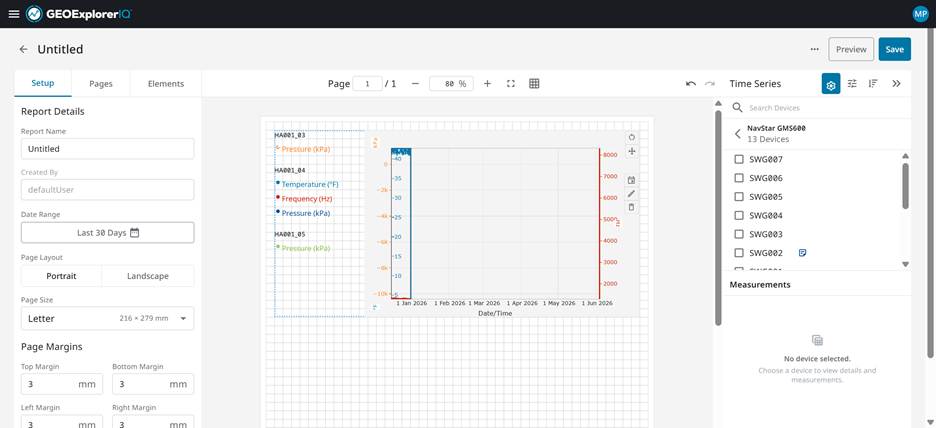Go back from NavStar GMS600 device list
This screenshot has height=428, width=936.
(737, 134)
